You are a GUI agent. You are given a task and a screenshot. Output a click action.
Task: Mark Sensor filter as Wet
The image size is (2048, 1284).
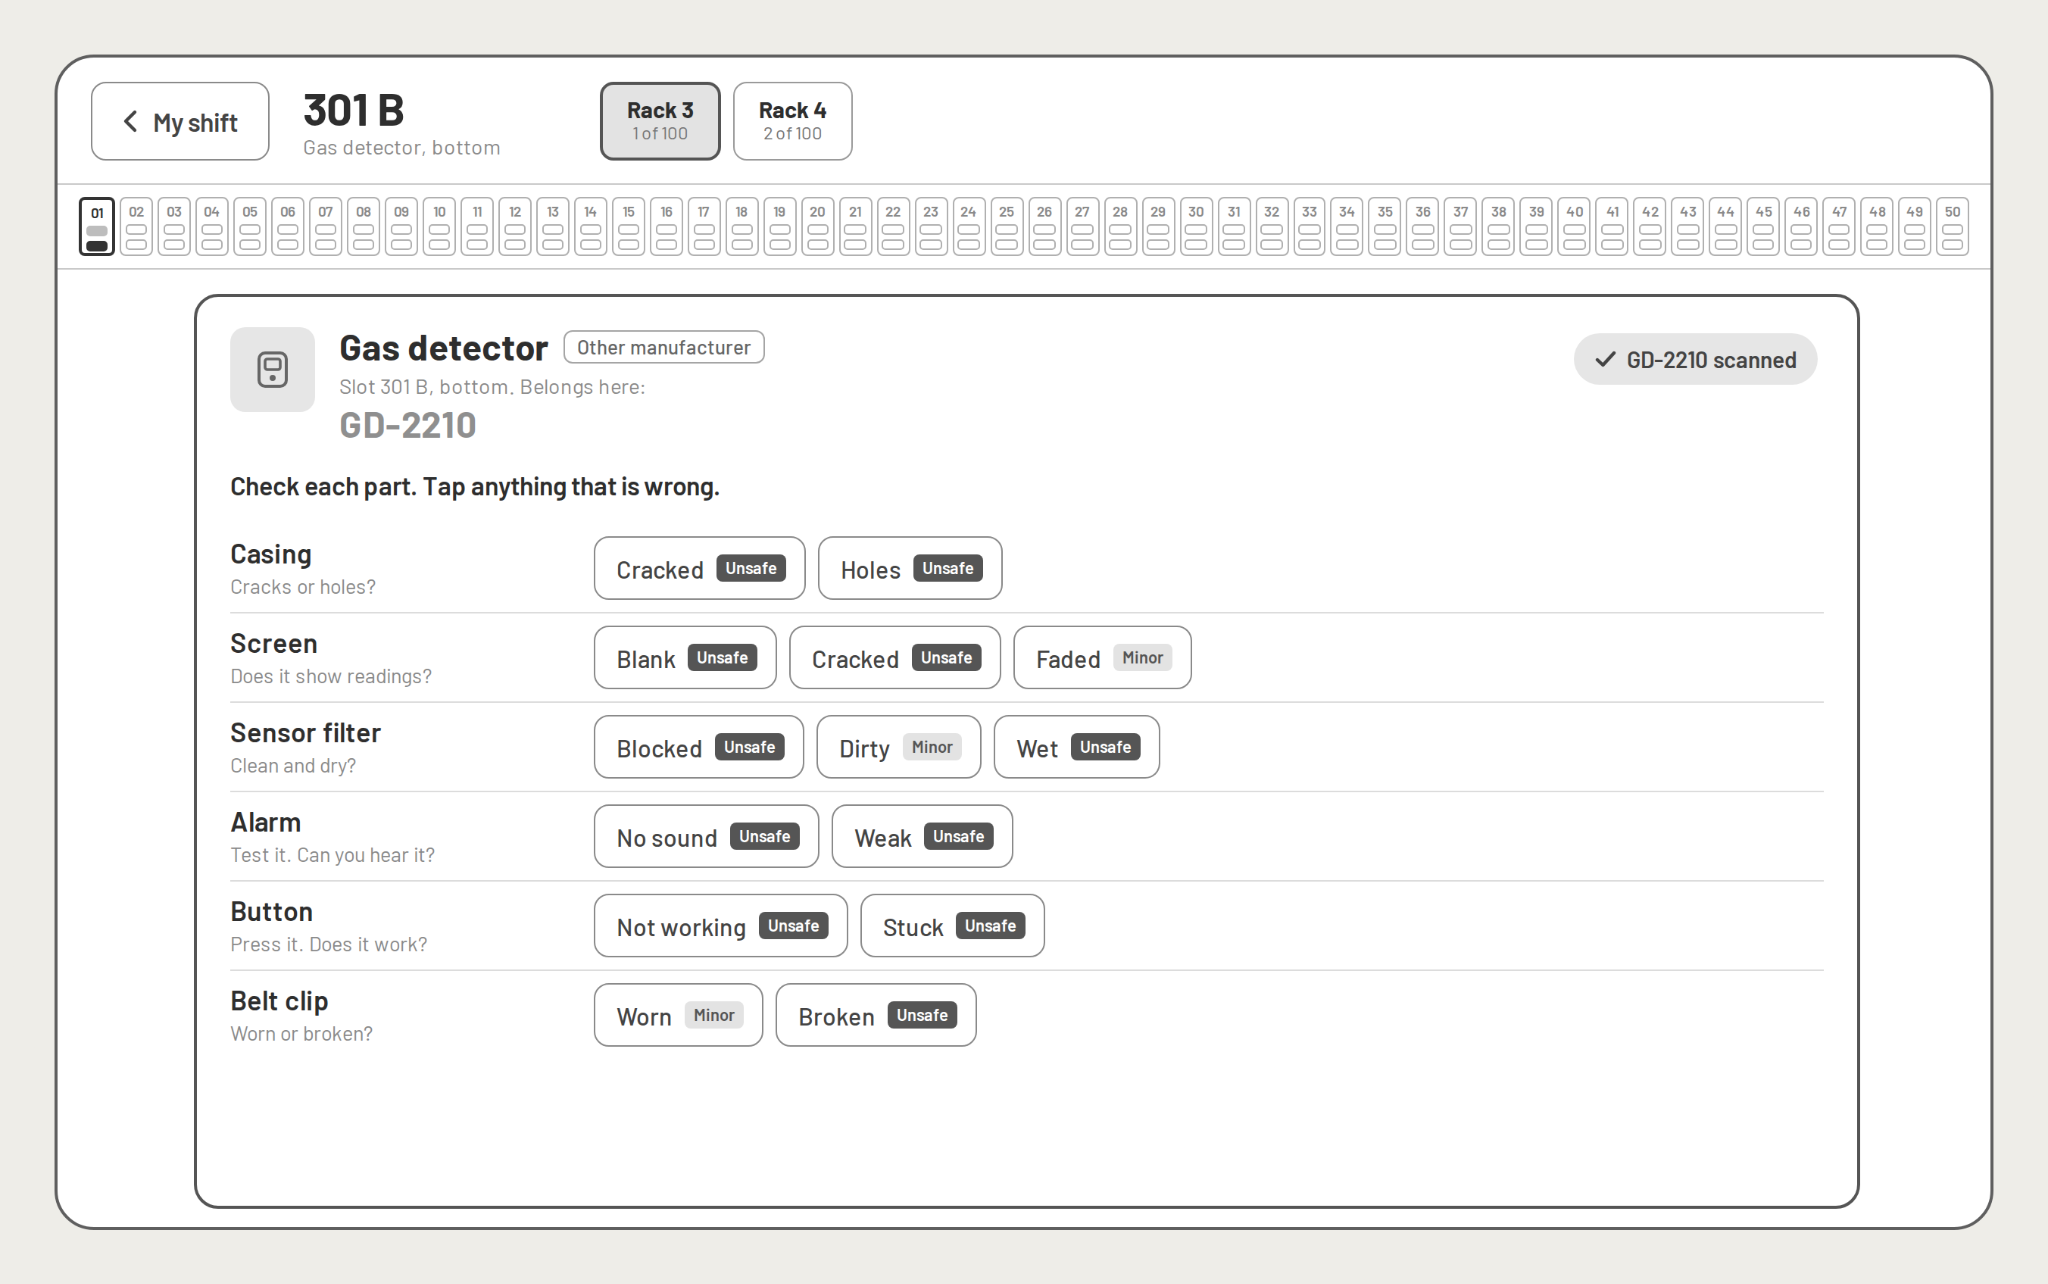pos(1077,747)
